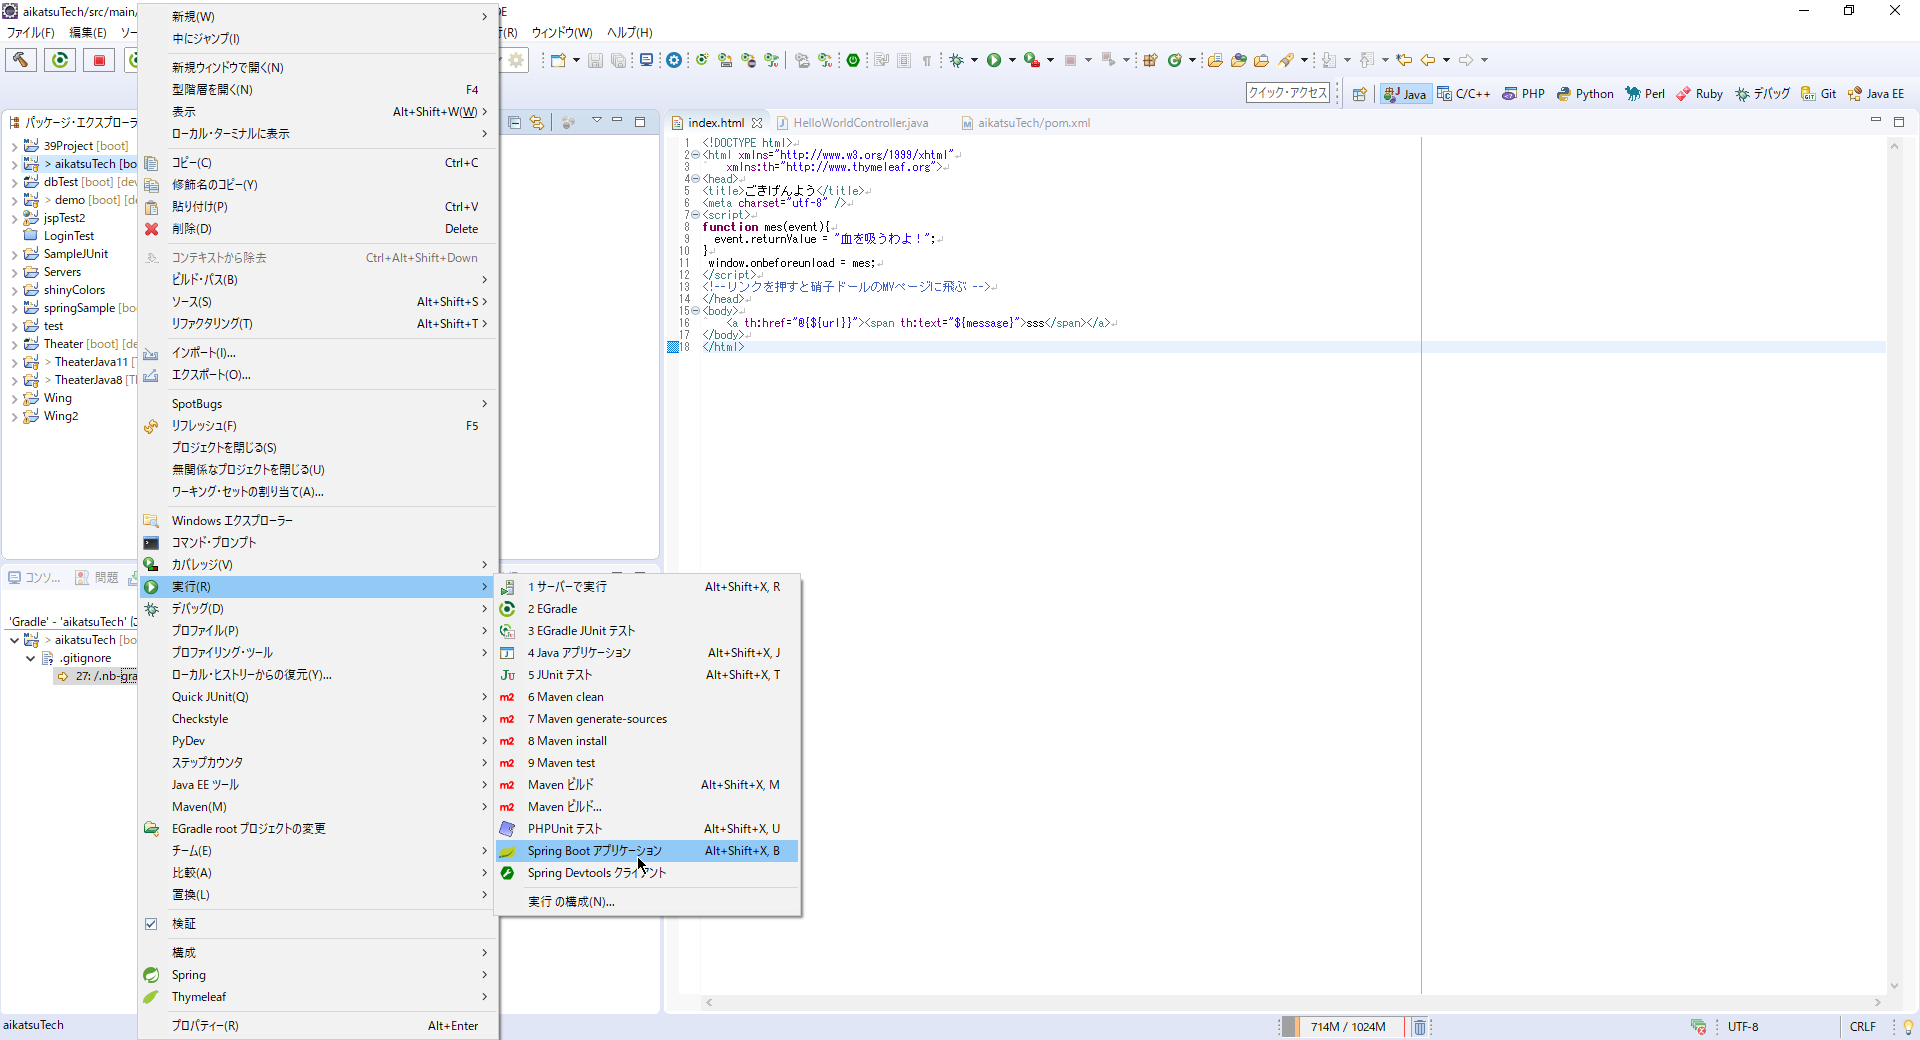Viewport: 1920px width, 1040px height.
Task: Click プロパティー(R) at the menu bottom
Action: click(x=317, y=1026)
